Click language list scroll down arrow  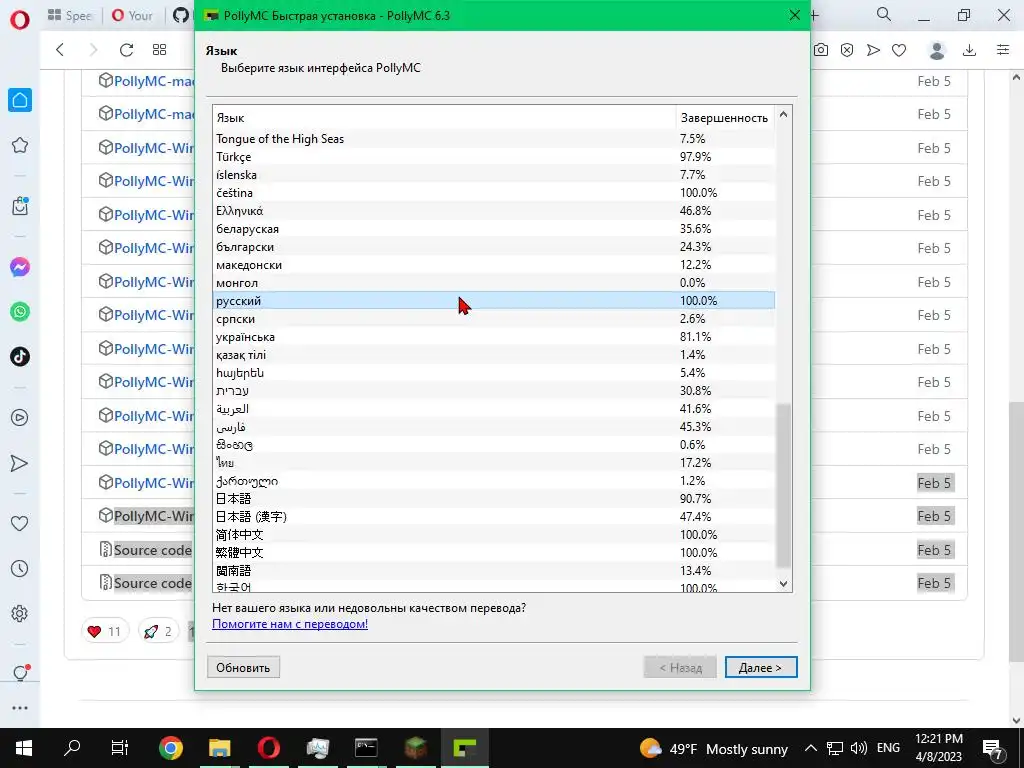point(784,584)
